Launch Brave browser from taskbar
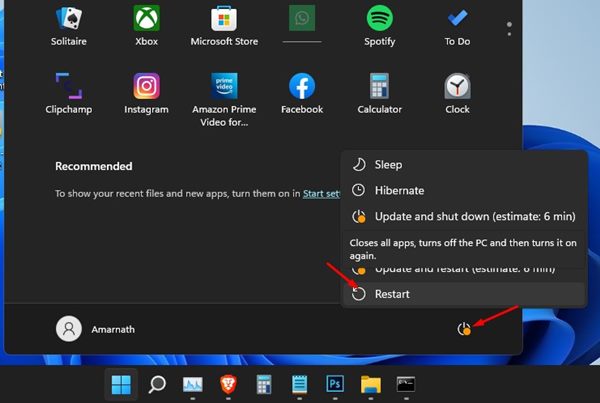 pyautogui.click(x=228, y=384)
